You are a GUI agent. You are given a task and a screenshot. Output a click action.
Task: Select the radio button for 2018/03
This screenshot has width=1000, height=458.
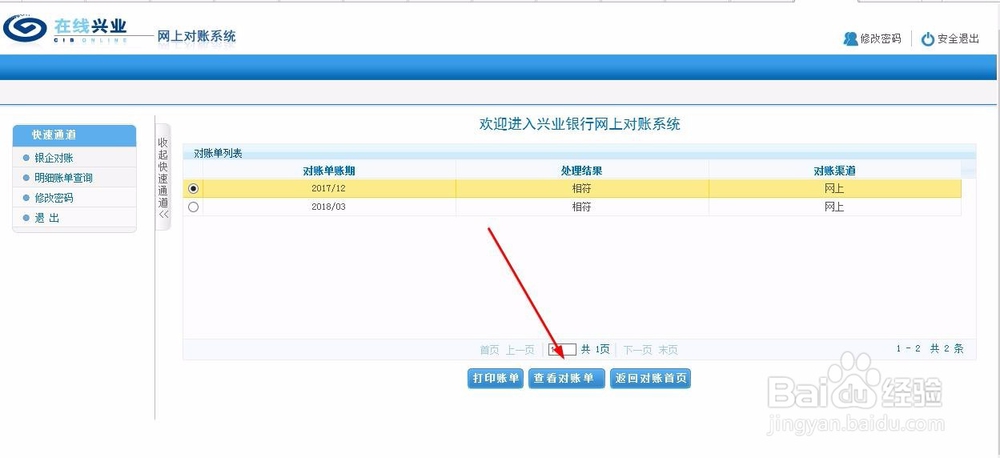193,207
